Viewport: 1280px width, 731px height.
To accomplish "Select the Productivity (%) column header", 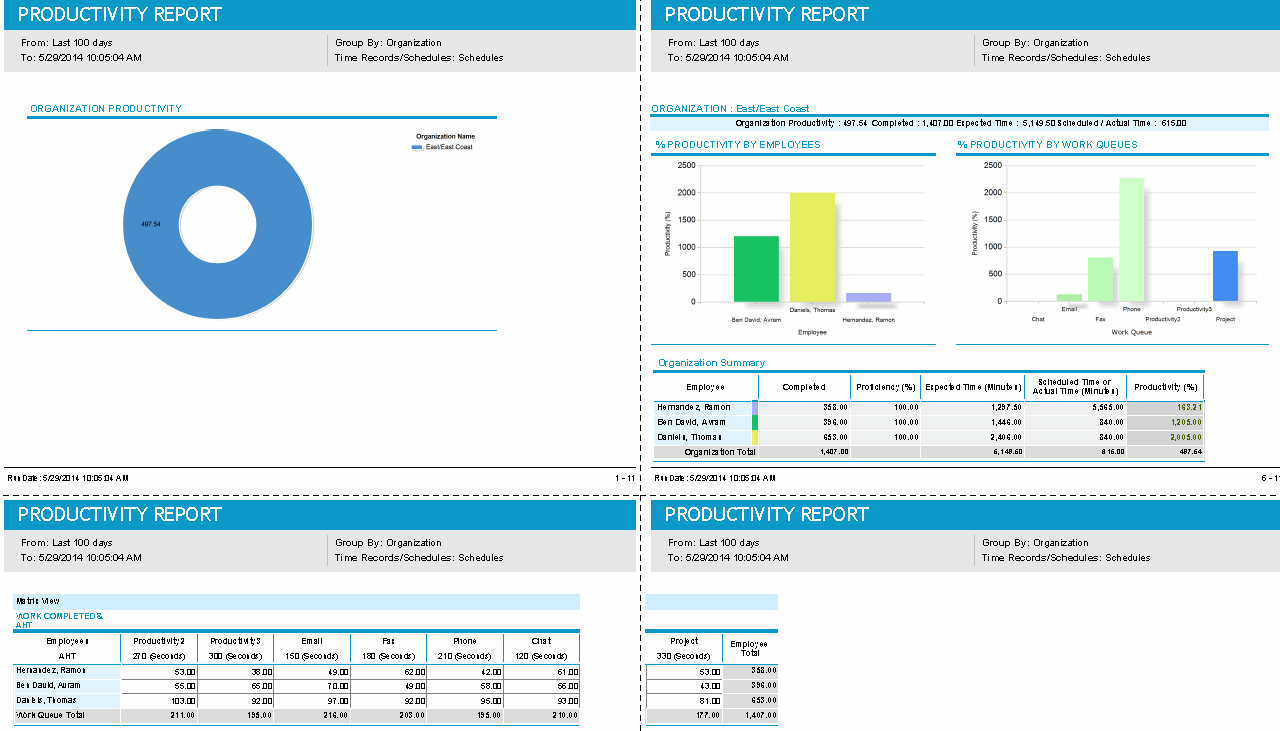I will pyautogui.click(x=1166, y=386).
